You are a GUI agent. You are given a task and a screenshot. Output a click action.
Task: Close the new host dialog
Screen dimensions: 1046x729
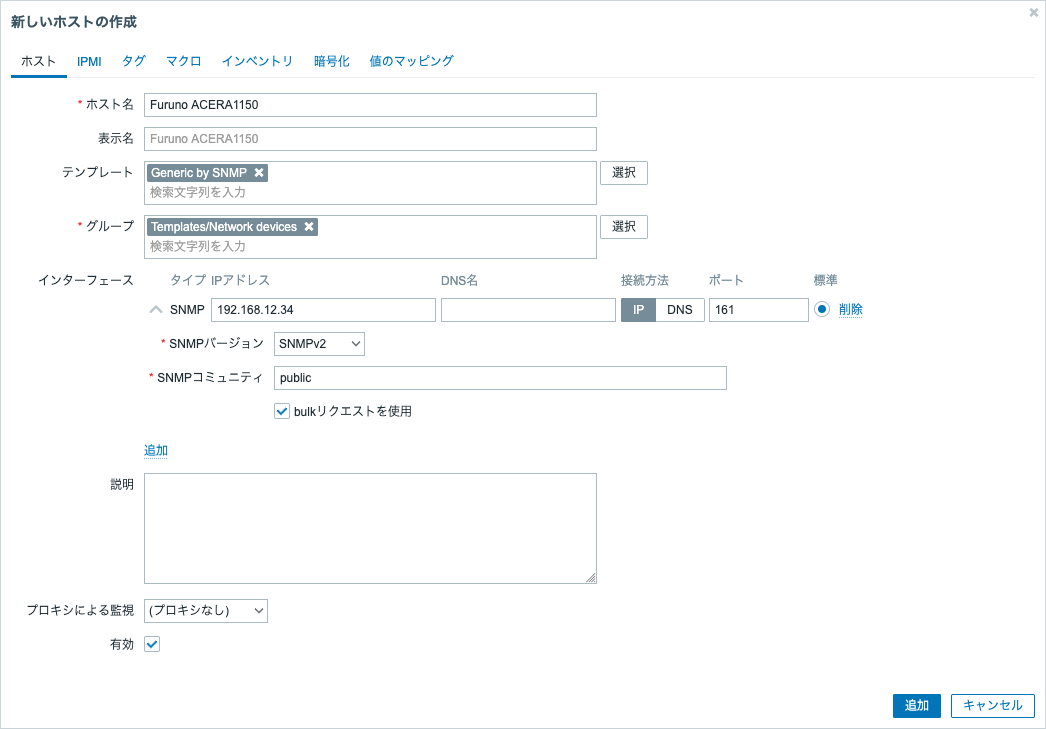click(1034, 13)
